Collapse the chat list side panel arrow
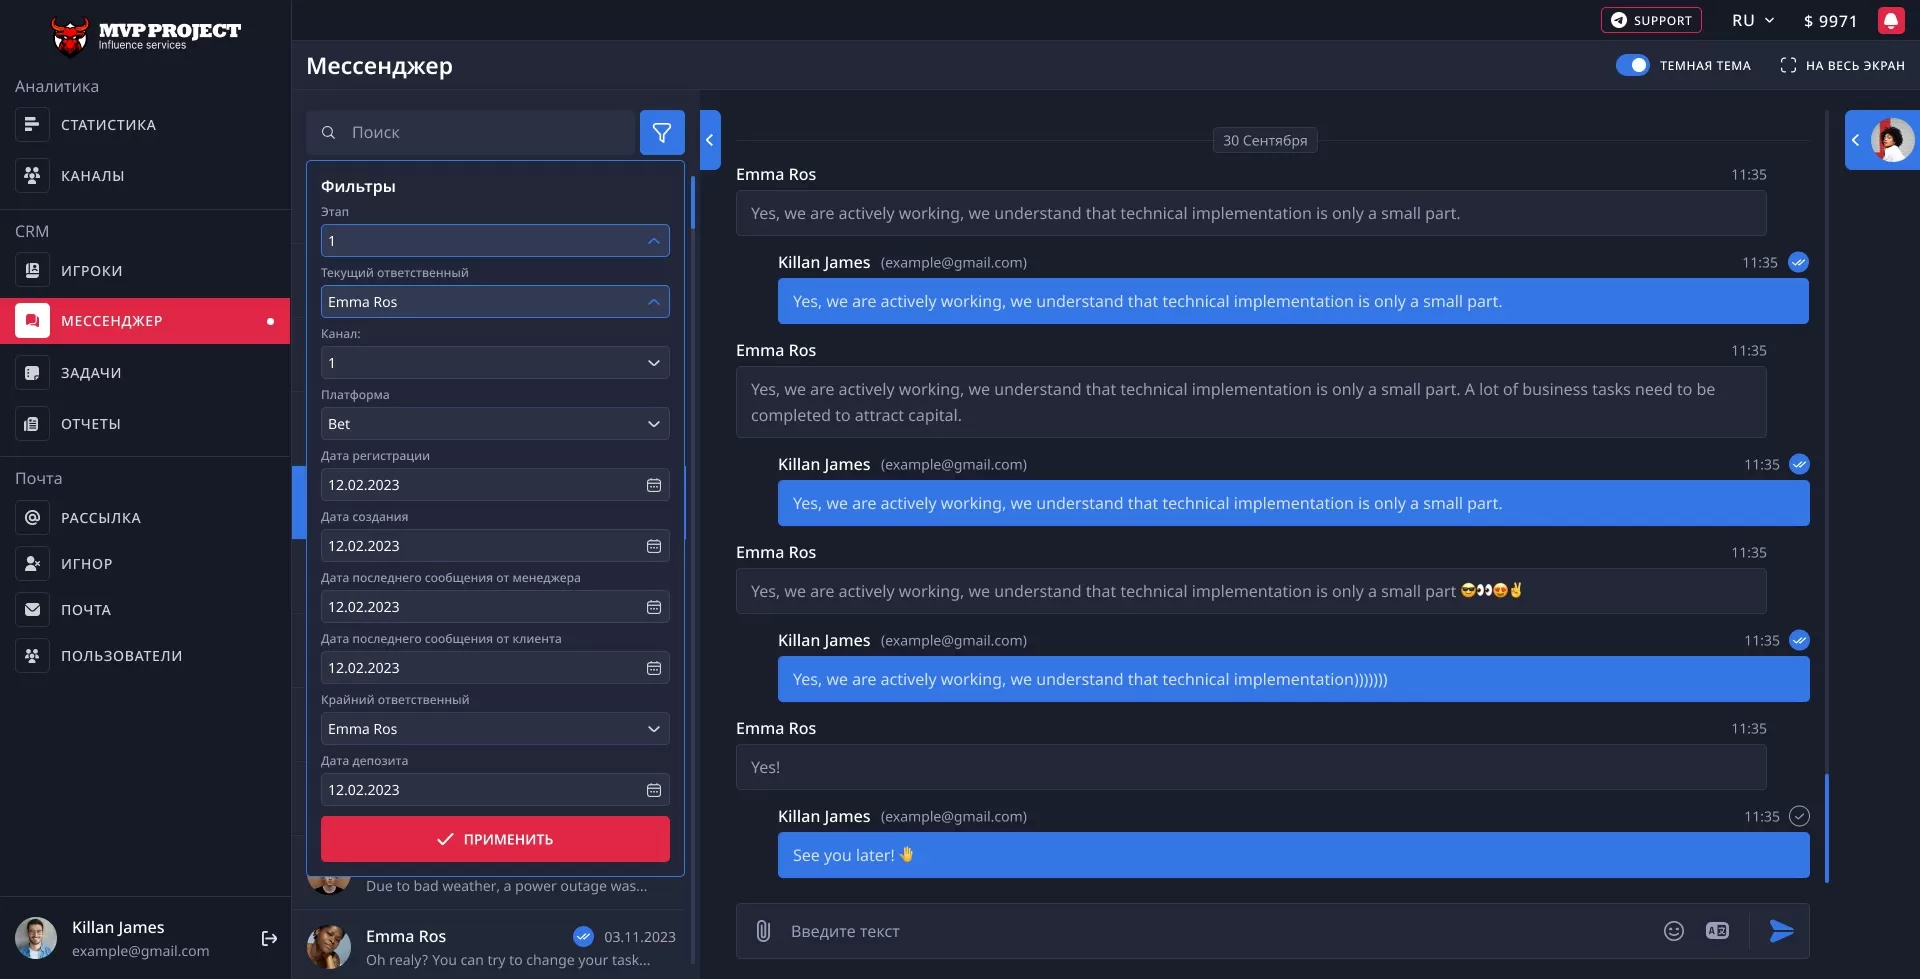 pos(710,140)
